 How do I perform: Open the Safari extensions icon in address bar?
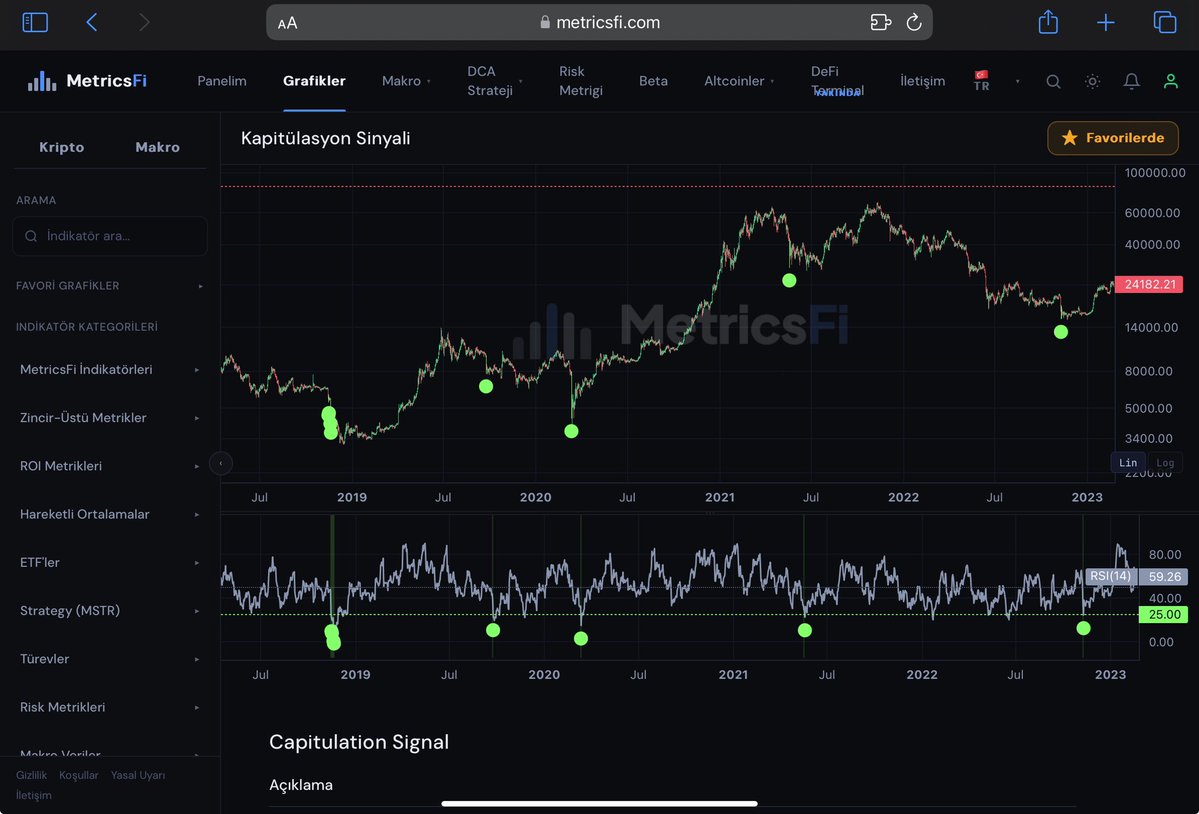[880, 22]
